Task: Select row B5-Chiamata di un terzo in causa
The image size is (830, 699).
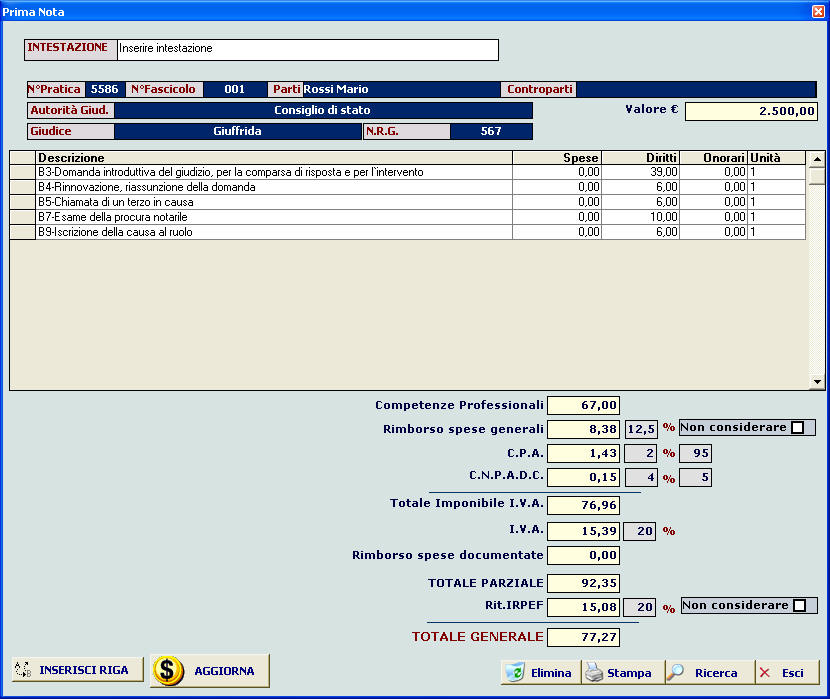Action: tap(408, 202)
